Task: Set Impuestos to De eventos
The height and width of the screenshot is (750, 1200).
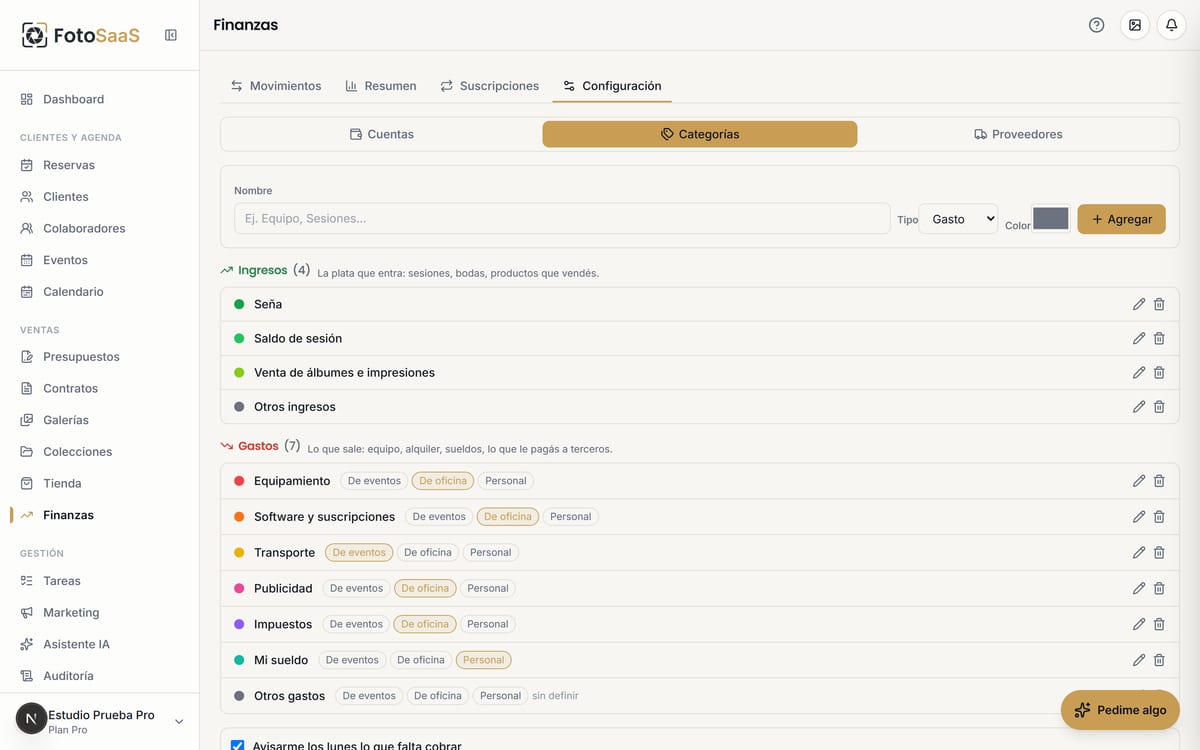Action: [x=357, y=624]
